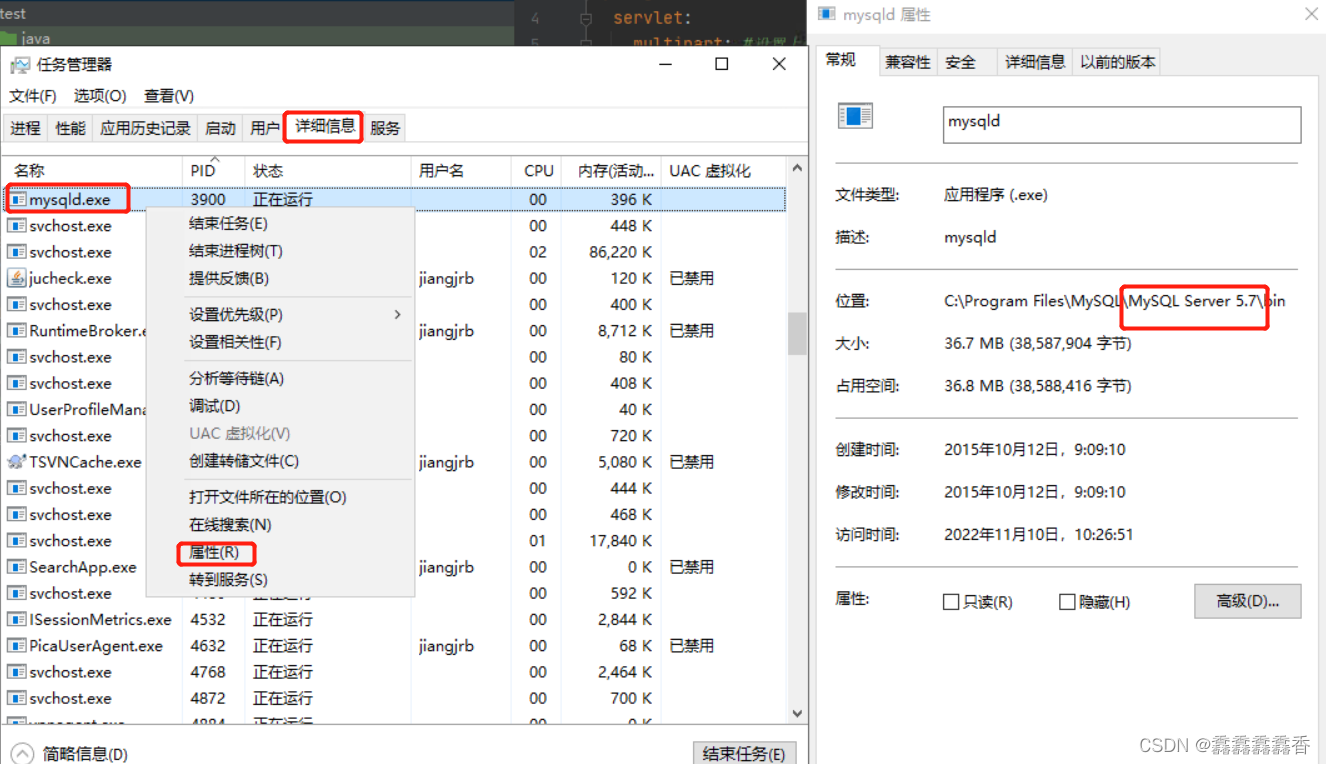Screen dimensions: 1326x764
Task: Expand Set Priority submenu arrow
Action: click(397, 314)
